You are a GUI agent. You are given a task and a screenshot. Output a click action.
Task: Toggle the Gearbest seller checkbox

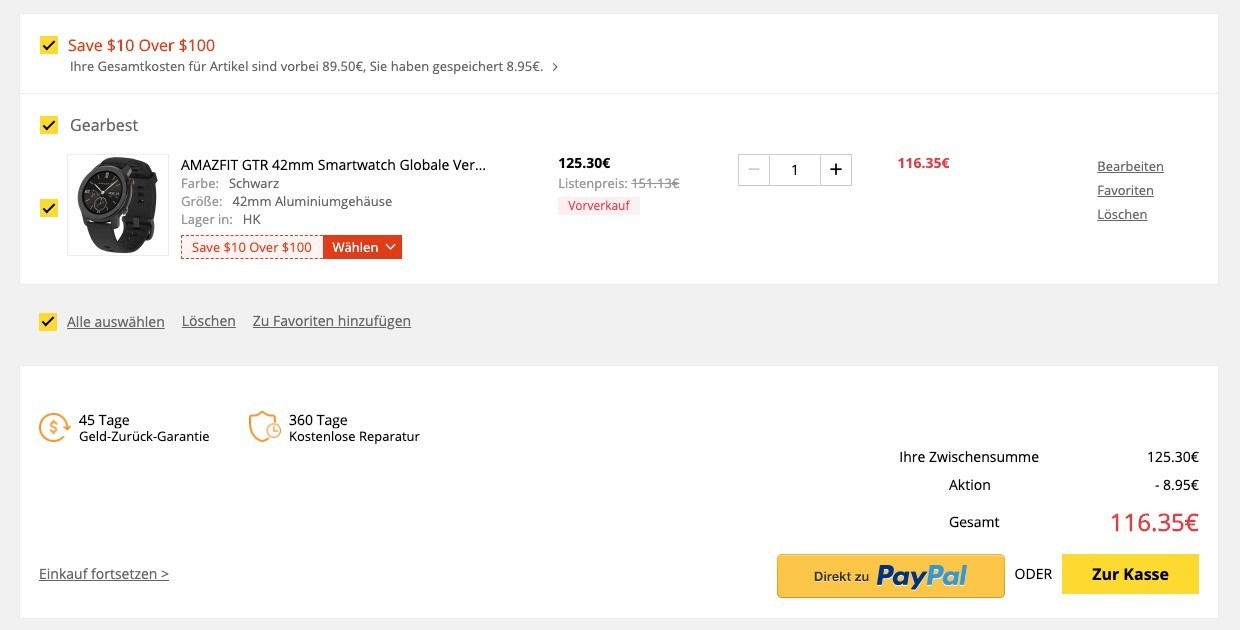coord(48,125)
